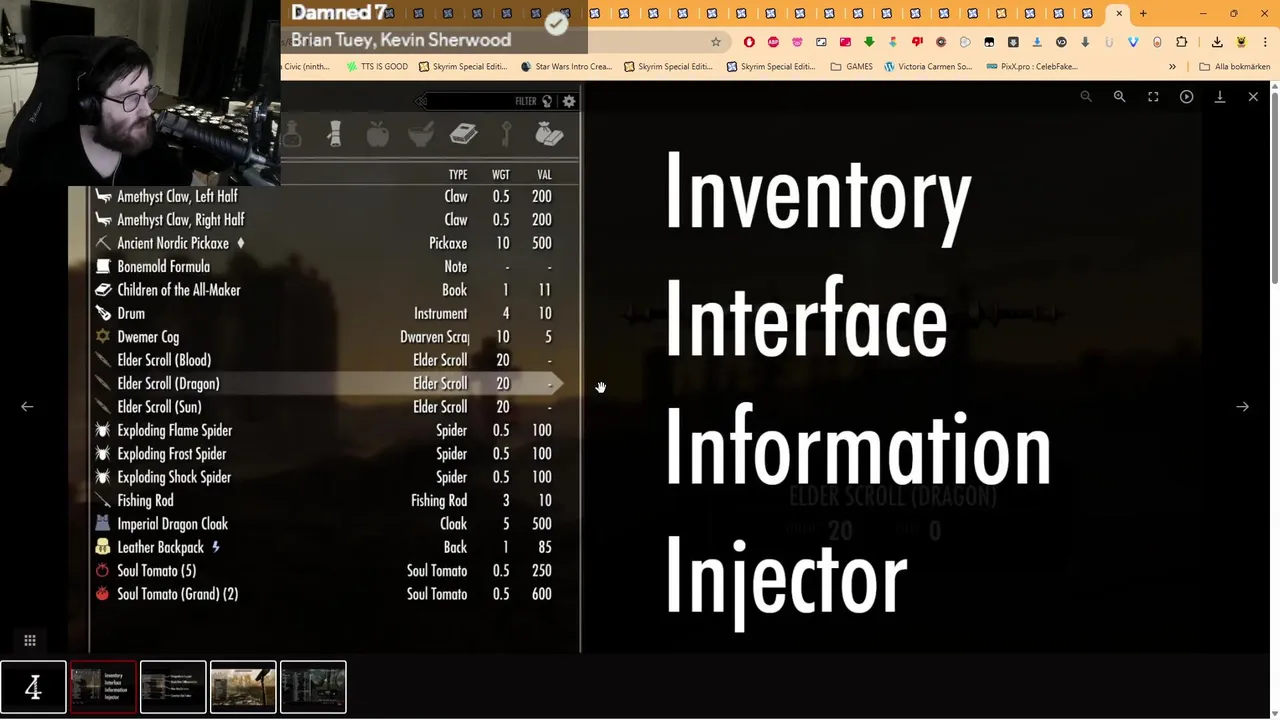The width and height of the screenshot is (1280, 720).
Task: Select the ingredients mortar category icon
Action: pyautogui.click(x=420, y=134)
